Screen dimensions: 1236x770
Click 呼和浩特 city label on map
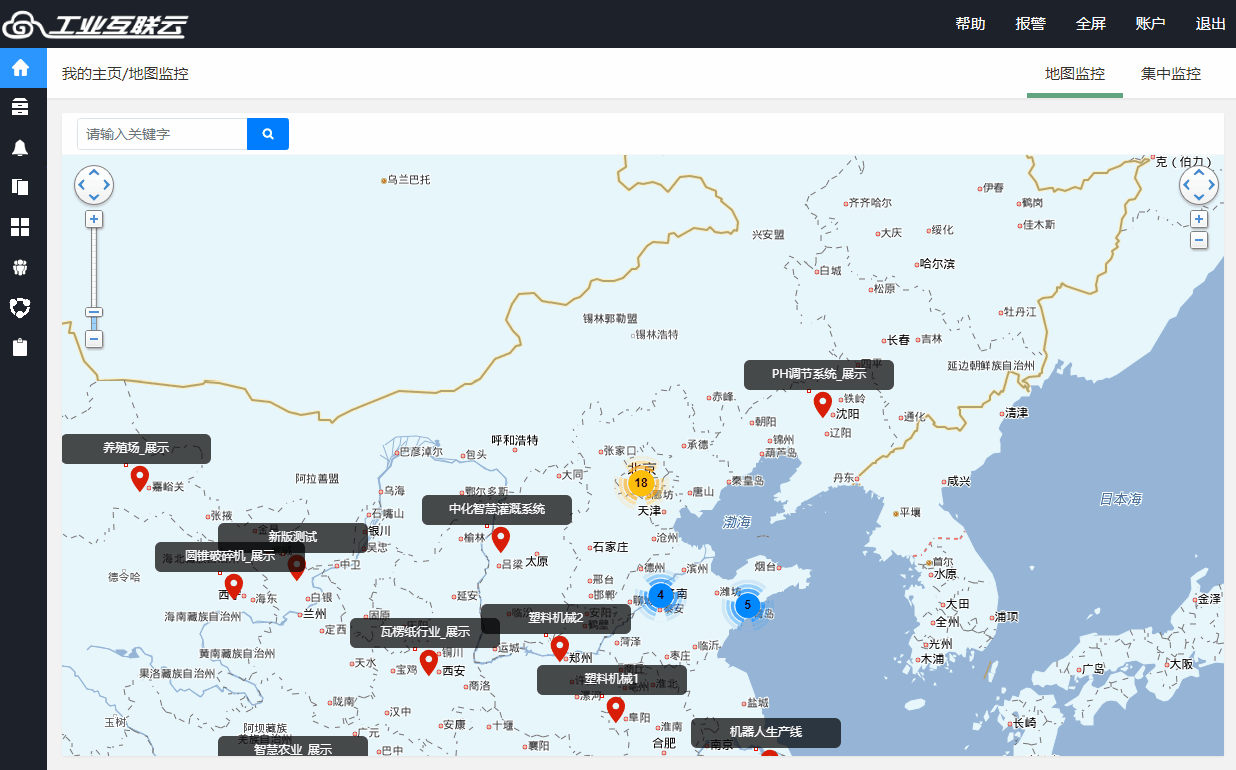pyautogui.click(x=515, y=440)
